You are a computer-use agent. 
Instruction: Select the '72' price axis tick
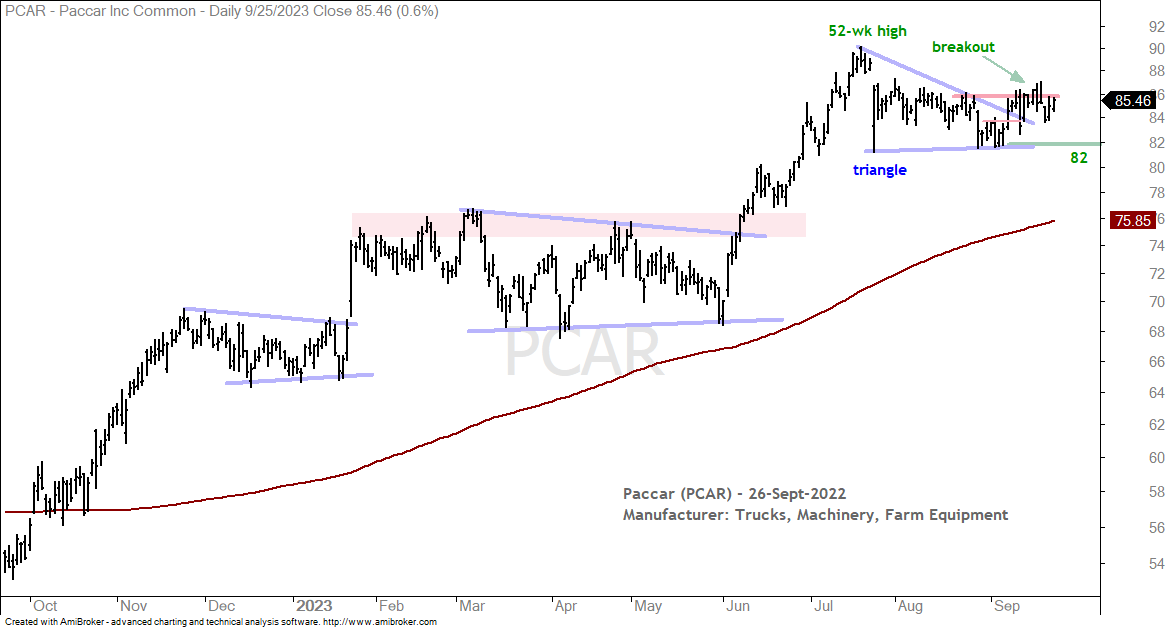tap(1157, 274)
